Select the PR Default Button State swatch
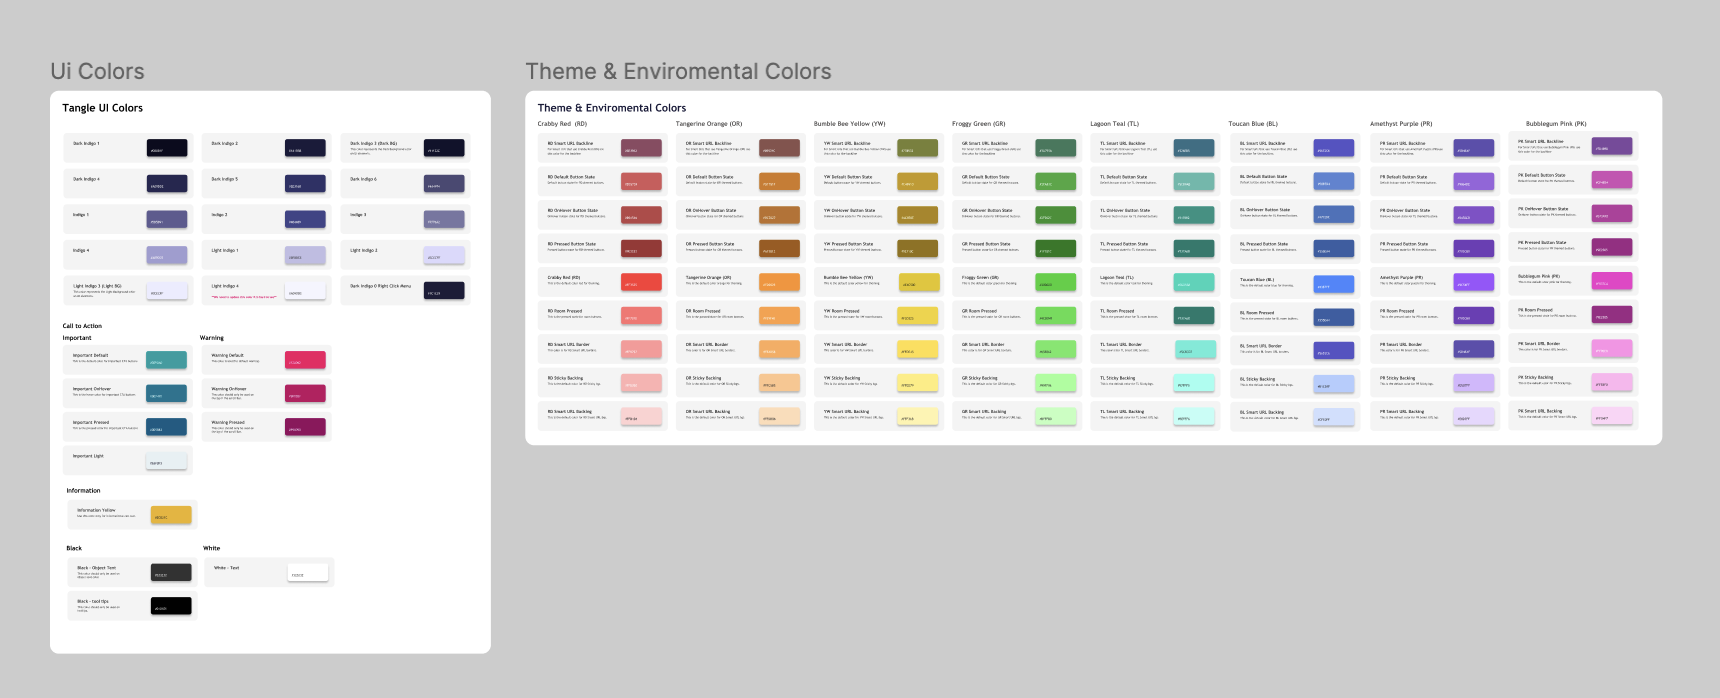The image size is (1720, 698). coord(1474,181)
